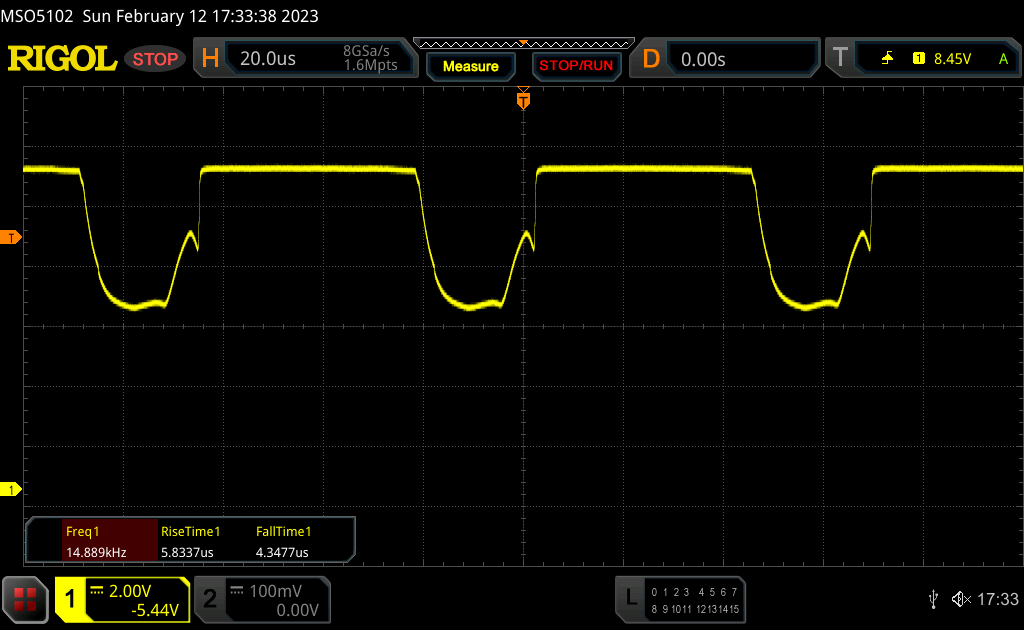Click the yellow channel 1 ground marker
Viewport: 1024px width, 630px height.
click(12, 489)
